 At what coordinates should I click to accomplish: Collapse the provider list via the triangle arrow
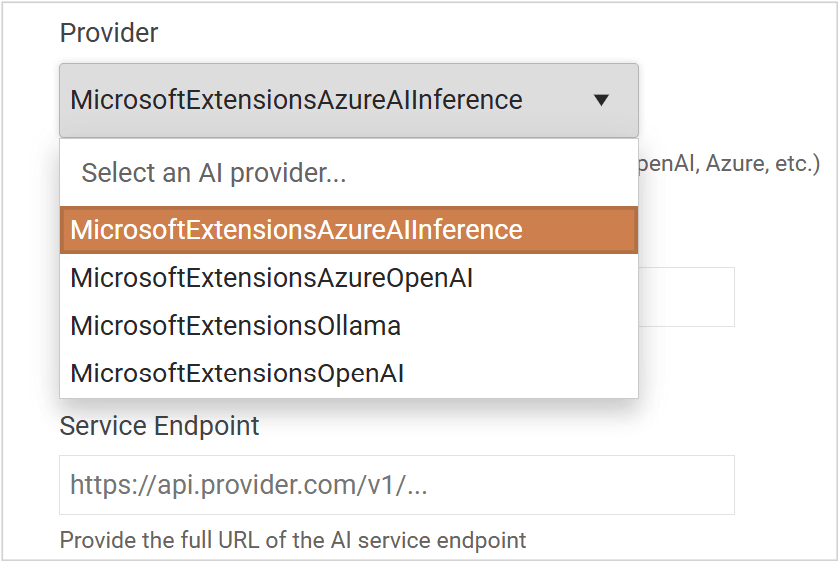[601, 100]
